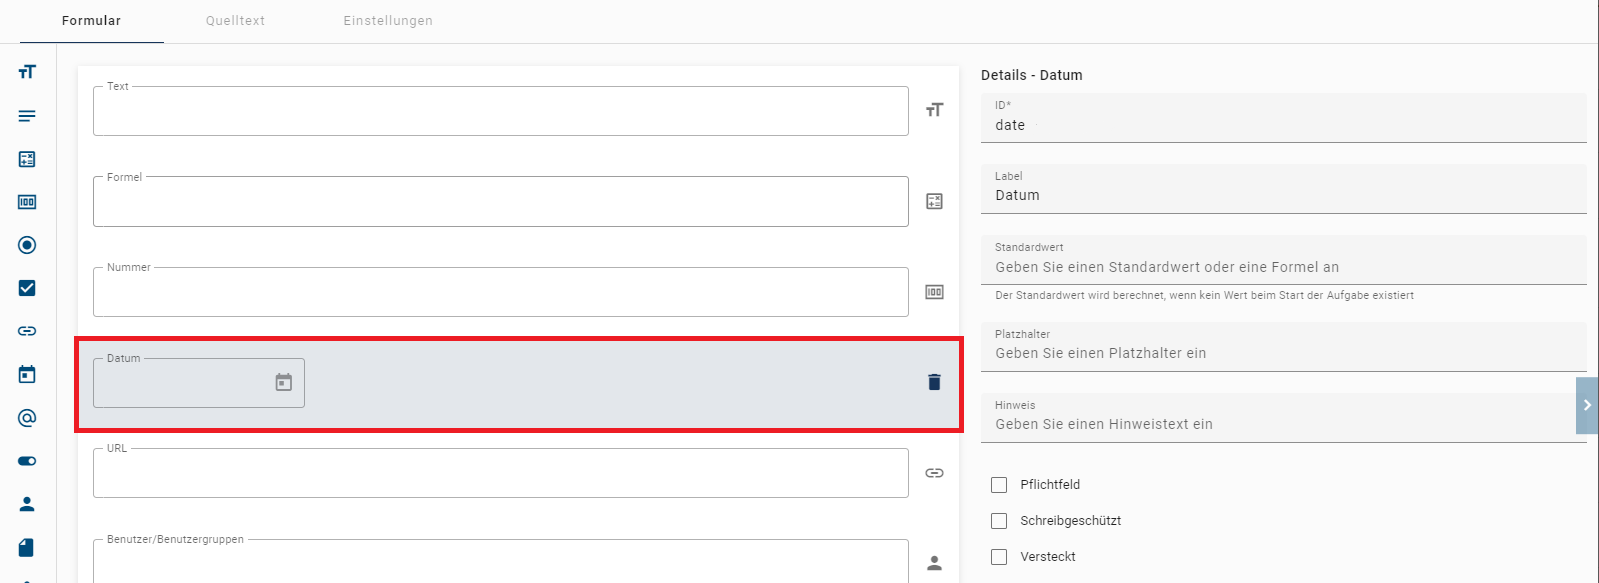Switch to the Quelltext tab

coord(235,21)
